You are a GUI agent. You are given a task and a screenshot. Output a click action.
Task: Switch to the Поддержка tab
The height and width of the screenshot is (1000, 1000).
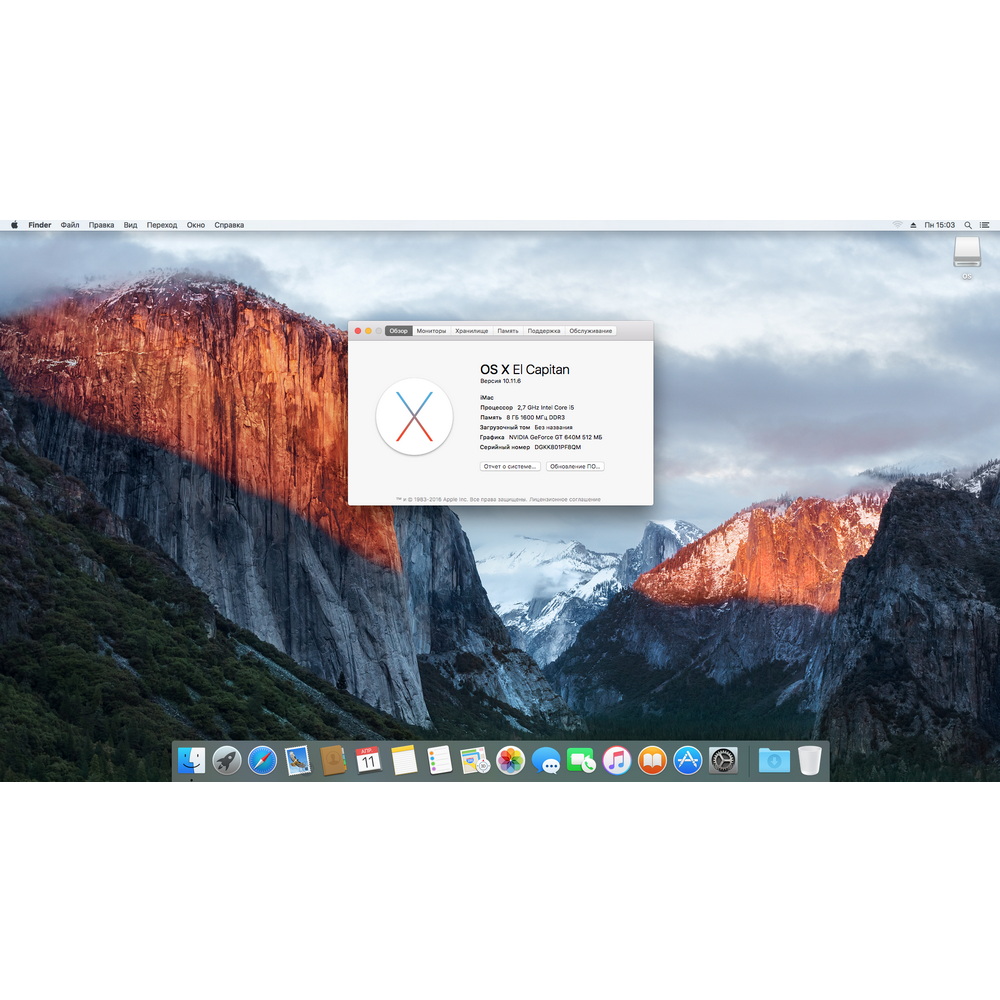coord(544,331)
